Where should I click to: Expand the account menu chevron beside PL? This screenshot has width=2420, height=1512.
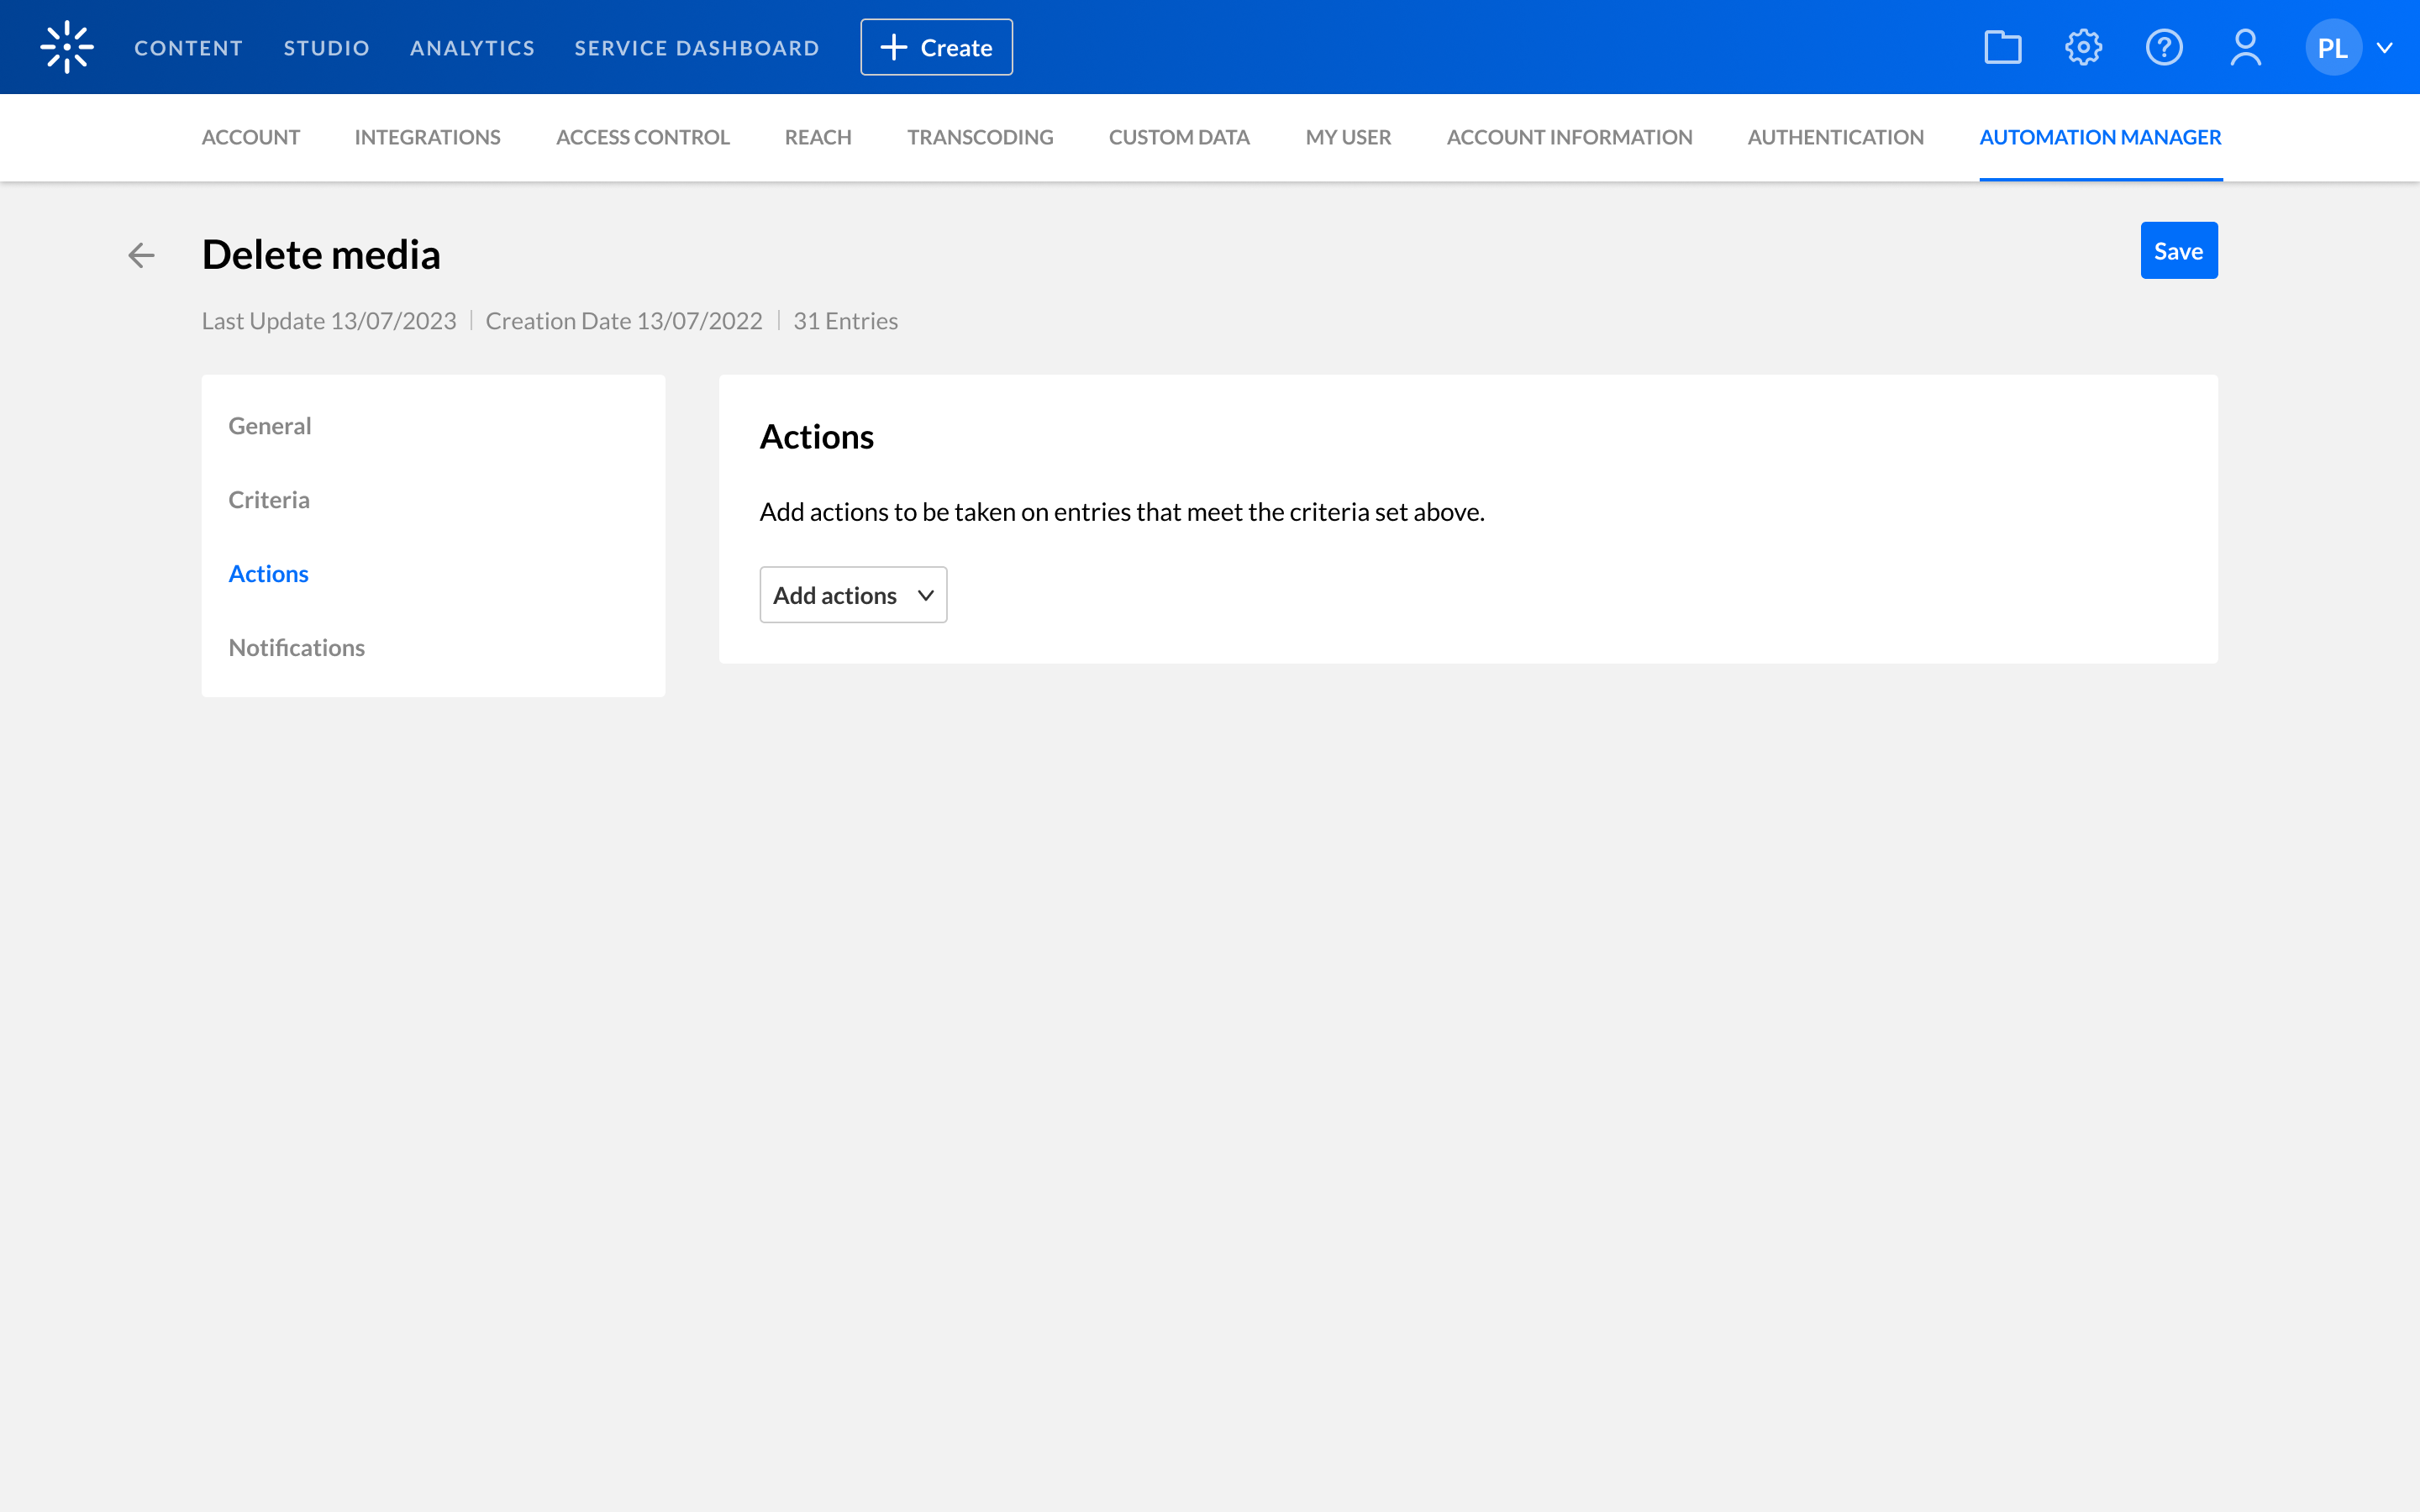[2385, 47]
